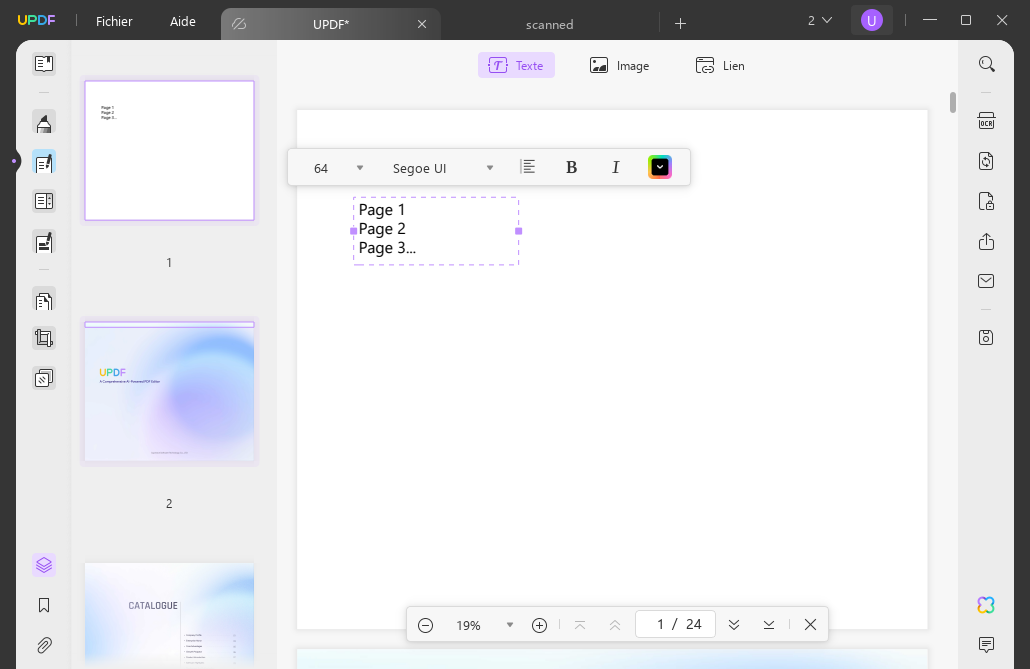The height and width of the screenshot is (669, 1030).
Task: Go to the next page
Action: pos(734,625)
